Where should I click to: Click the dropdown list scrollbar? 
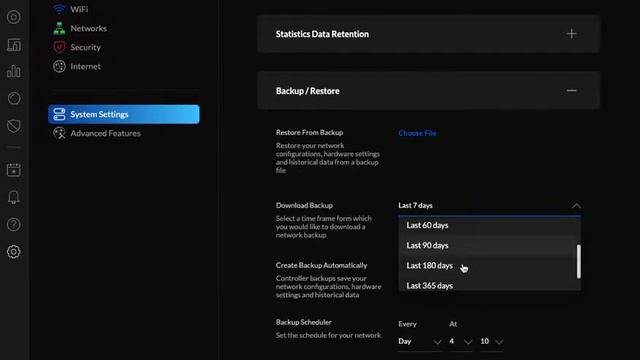pyautogui.click(x=578, y=262)
